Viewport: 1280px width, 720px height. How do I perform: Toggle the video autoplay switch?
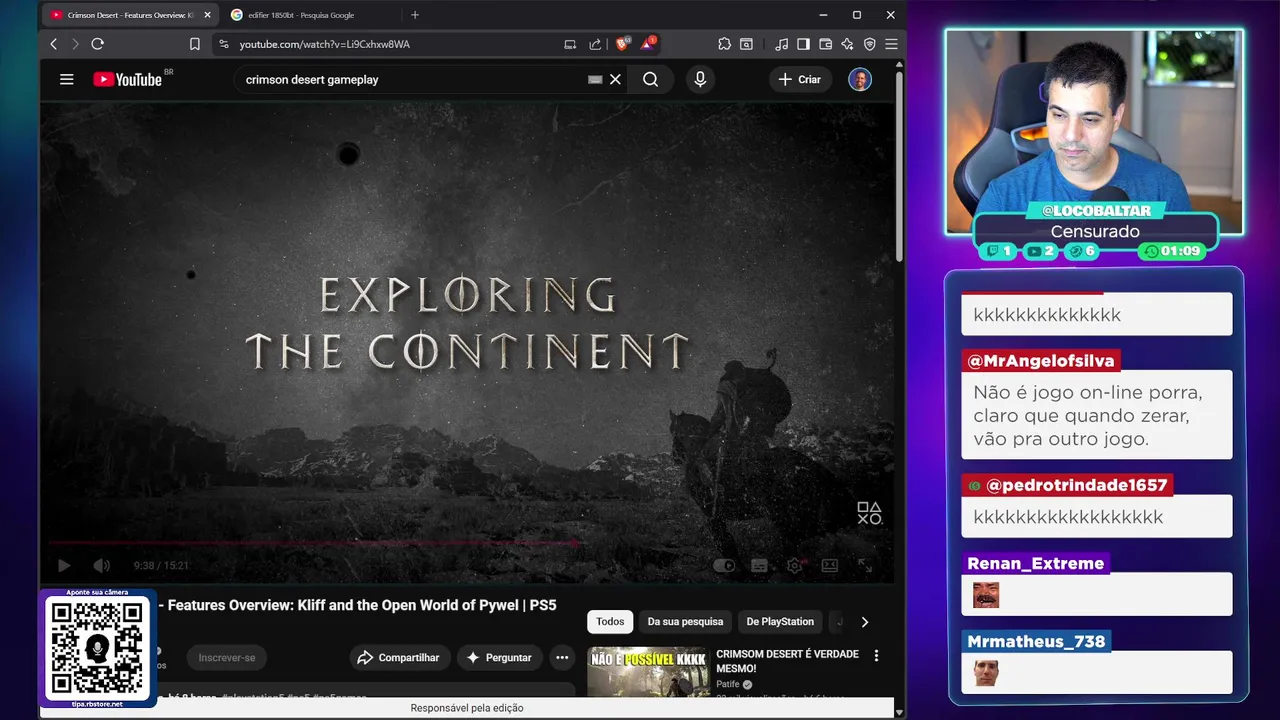[x=724, y=566]
